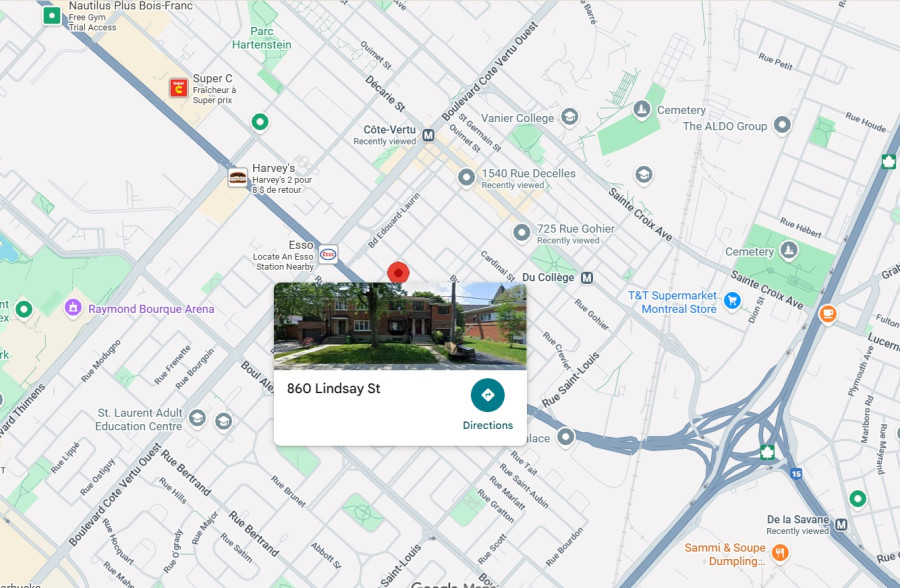Click the Directions button icon
Image resolution: width=900 pixels, height=588 pixels.
coord(487,395)
